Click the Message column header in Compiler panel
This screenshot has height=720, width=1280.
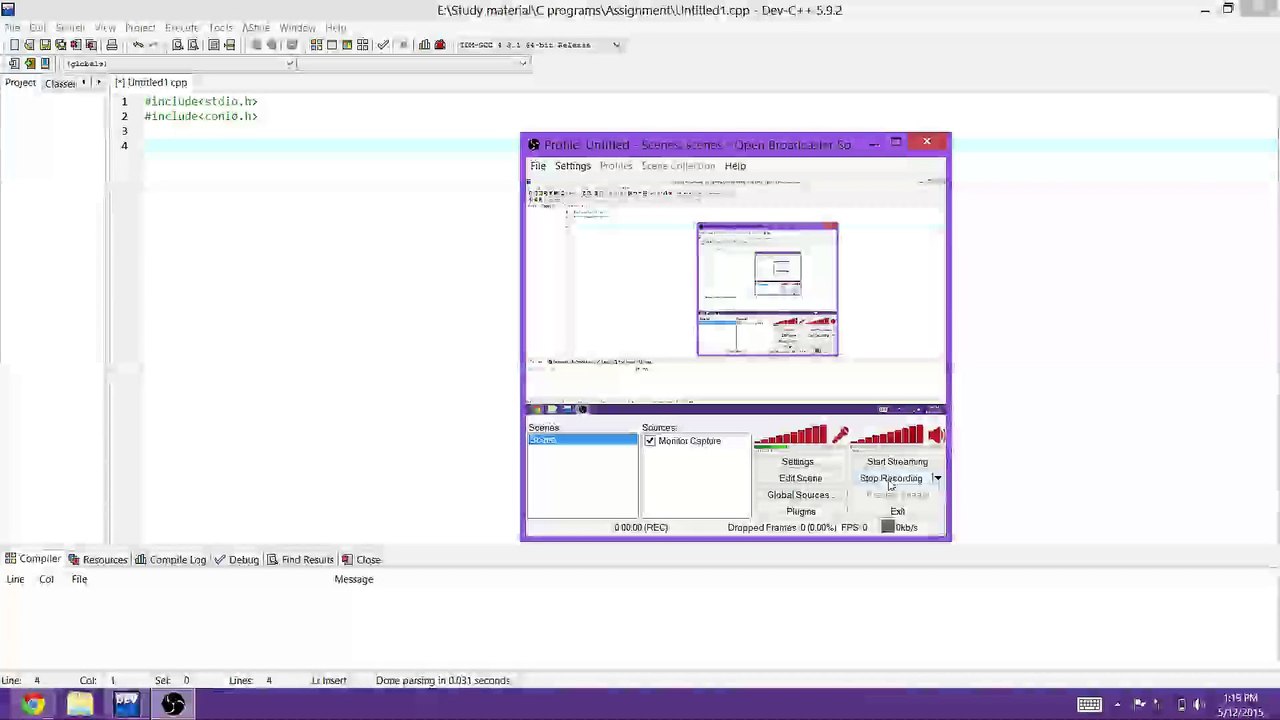click(354, 580)
